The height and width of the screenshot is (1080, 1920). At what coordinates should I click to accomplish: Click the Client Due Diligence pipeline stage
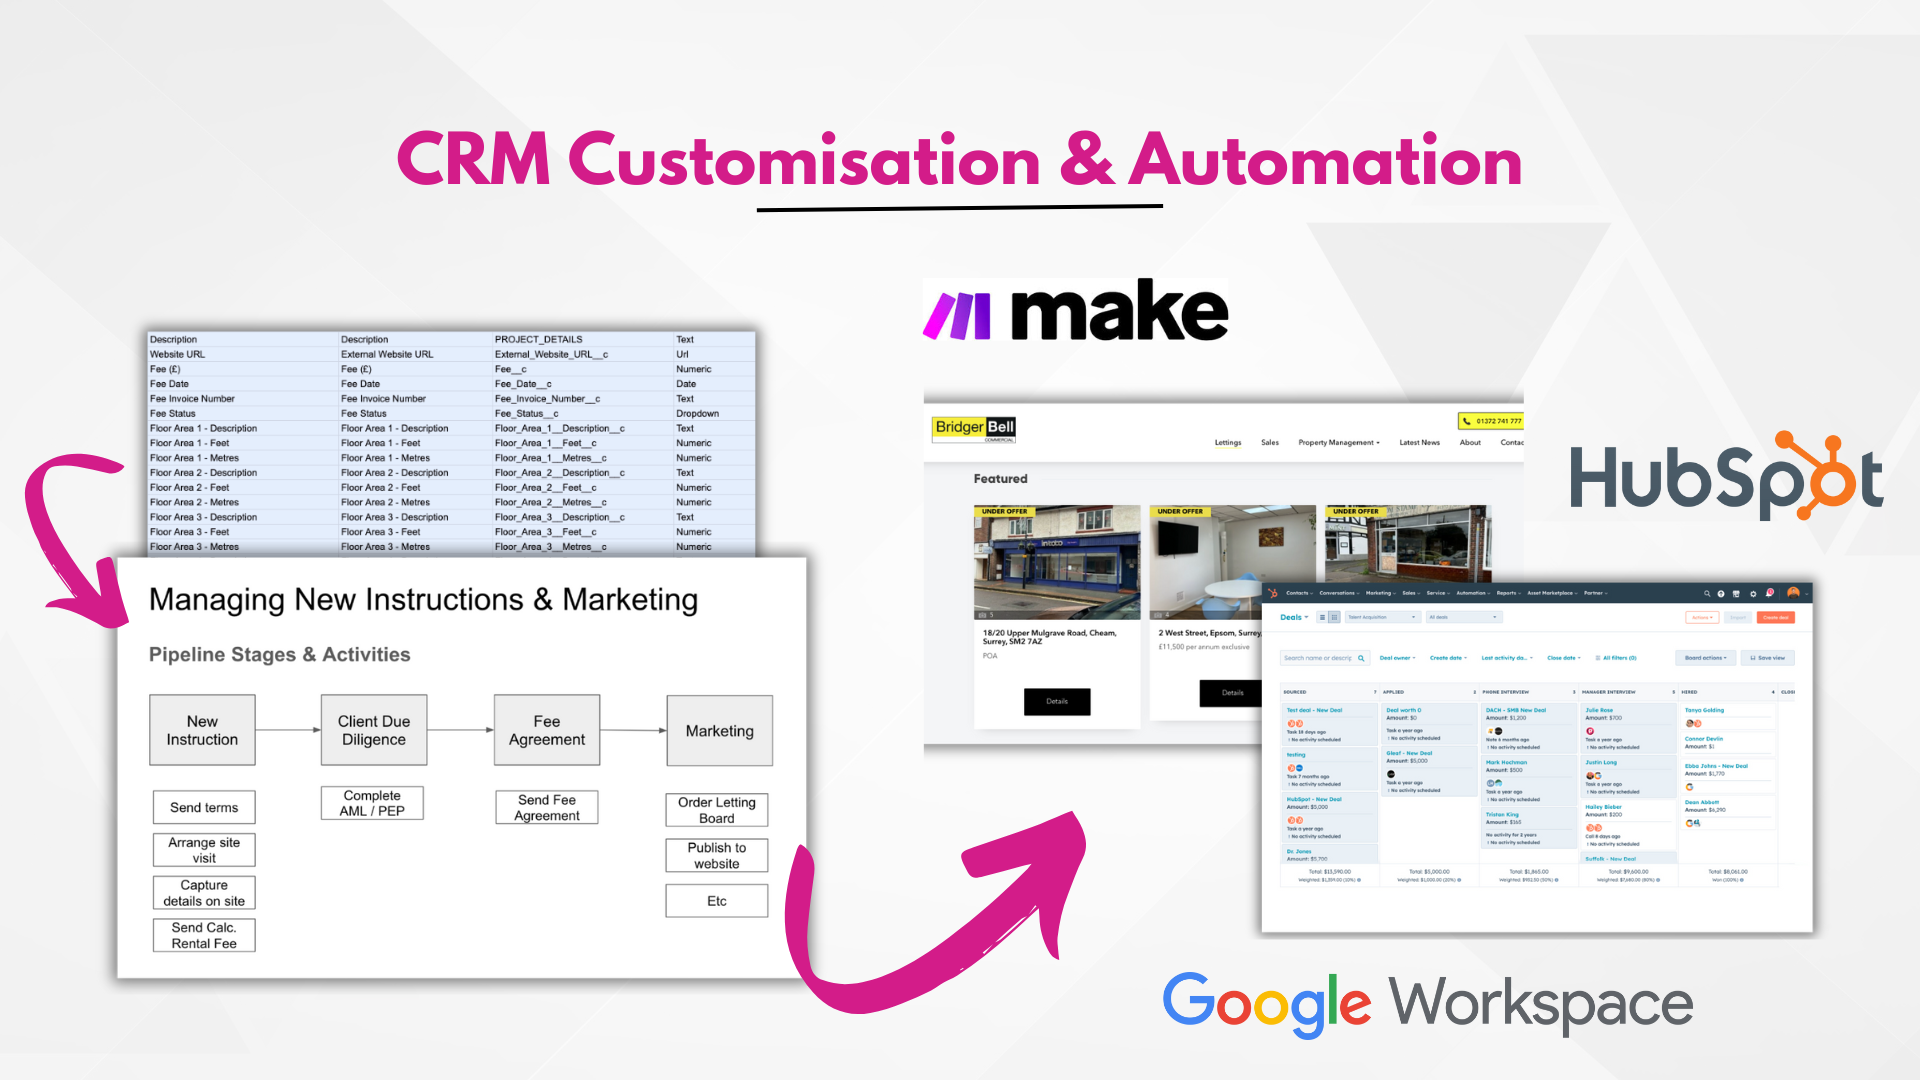(377, 732)
